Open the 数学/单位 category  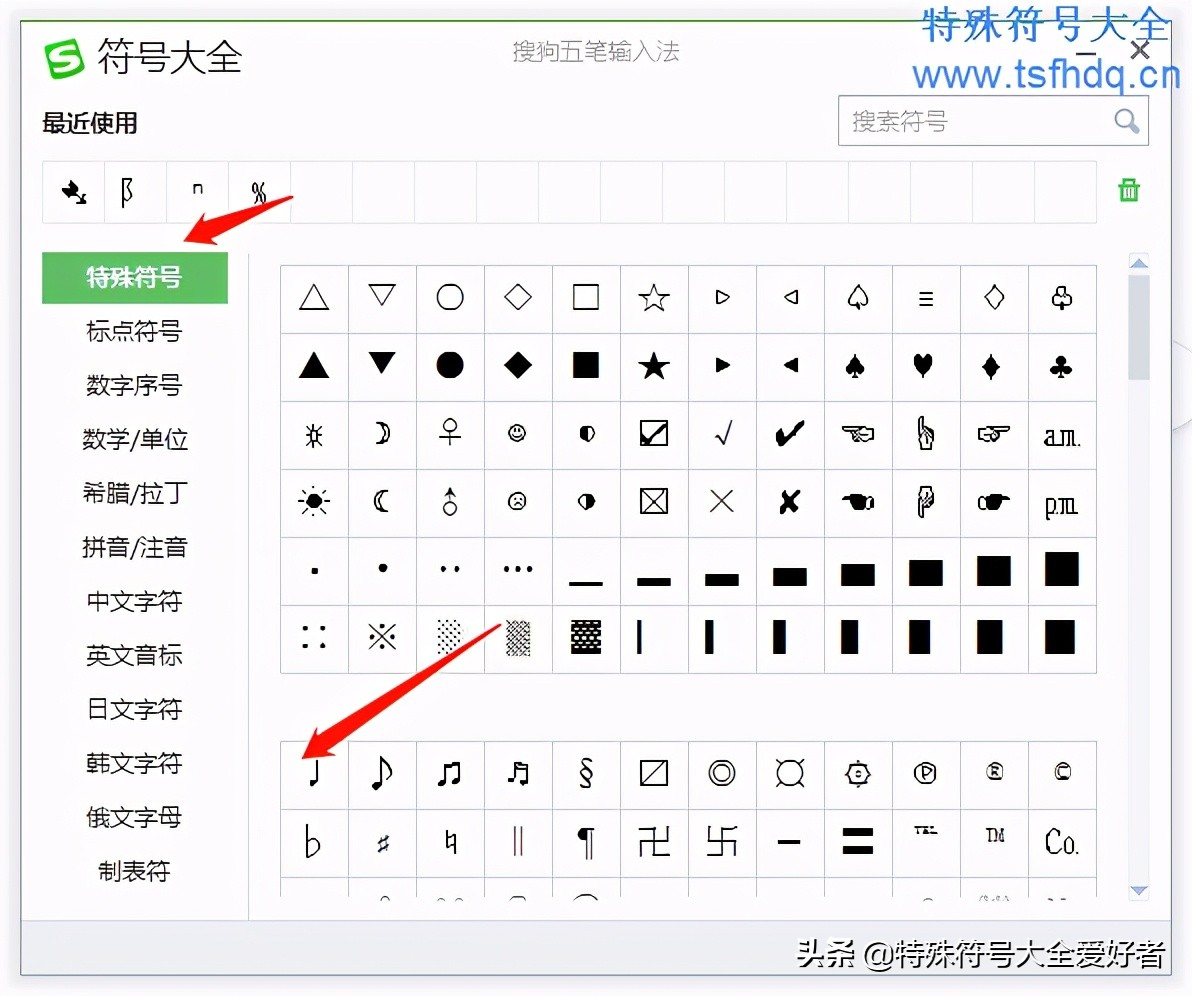click(134, 440)
